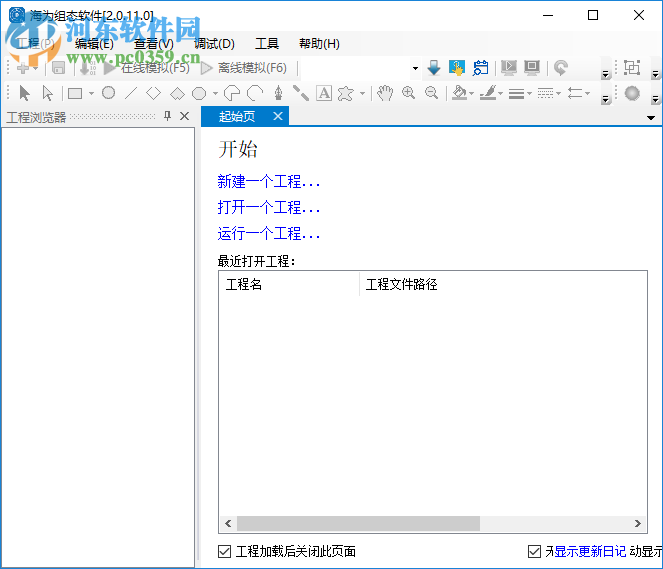Viewport: 663px width, 569px height.
Task: Click the touch hand screen icon
Action: [x=457, y=68]
